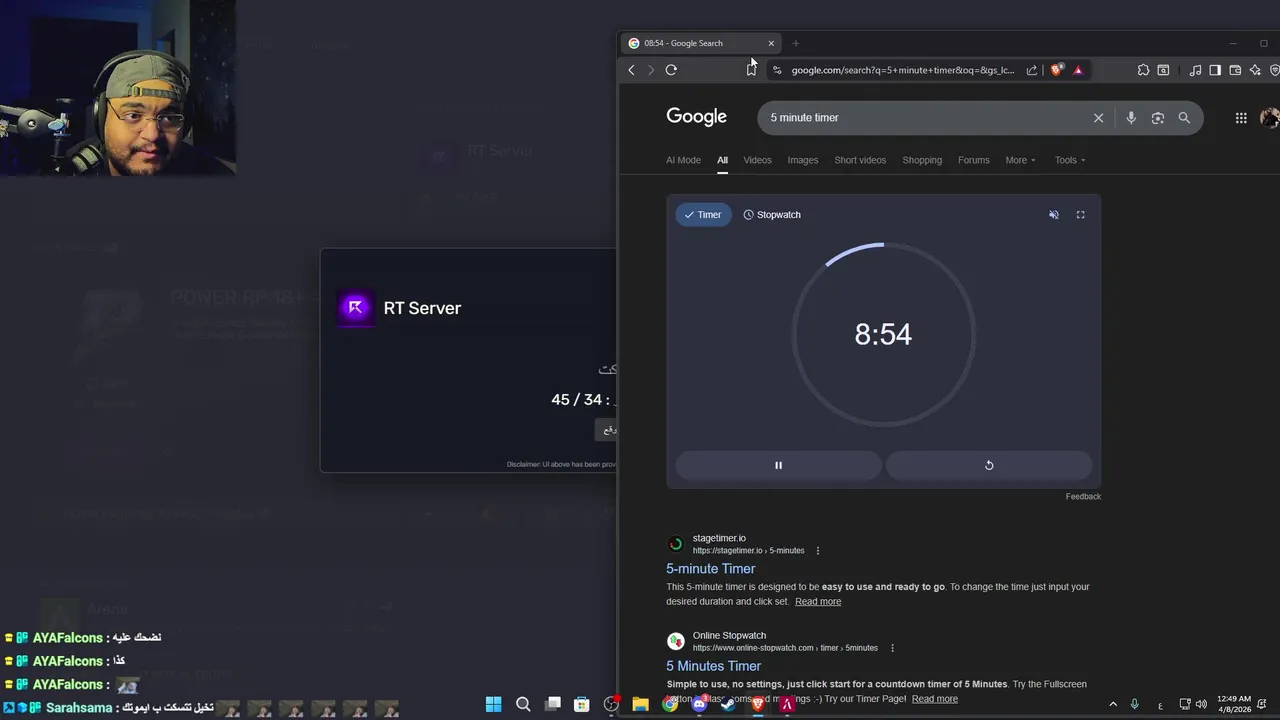Image resolution: width=1280 pixels, height=720 pixels.
Task: Click Read more on stagetimer snippet
Action: (818, 602)
